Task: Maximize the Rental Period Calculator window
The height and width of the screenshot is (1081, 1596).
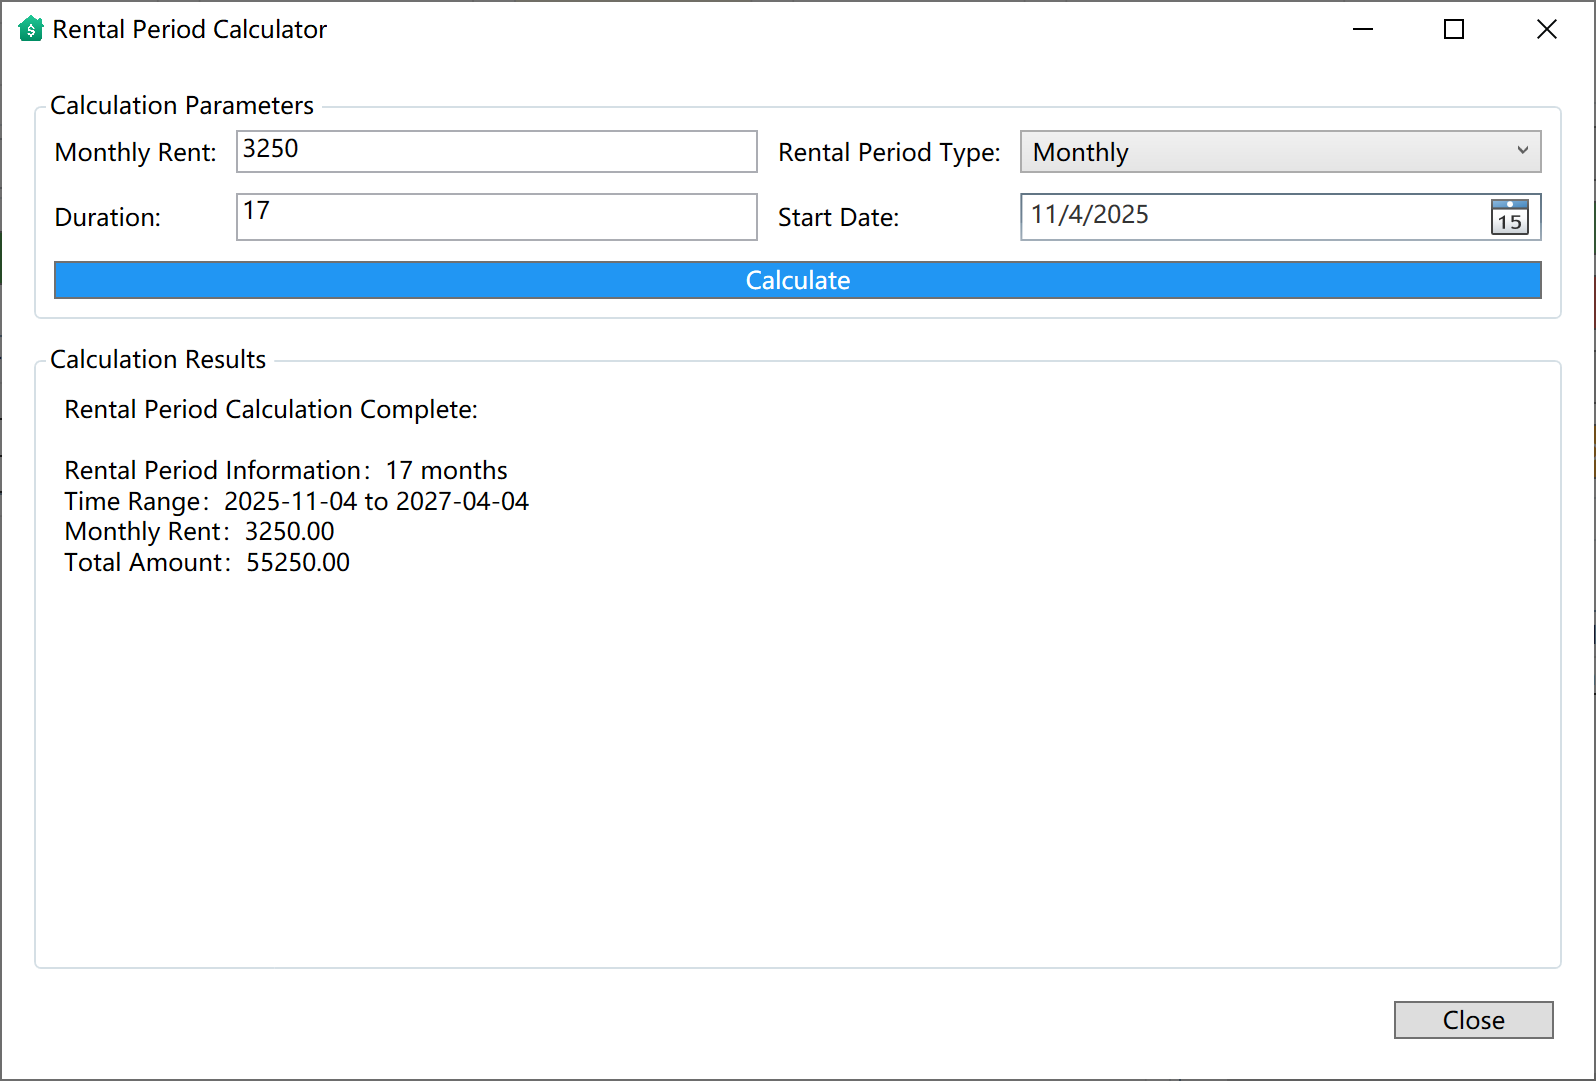Action: pos(1454,29)
